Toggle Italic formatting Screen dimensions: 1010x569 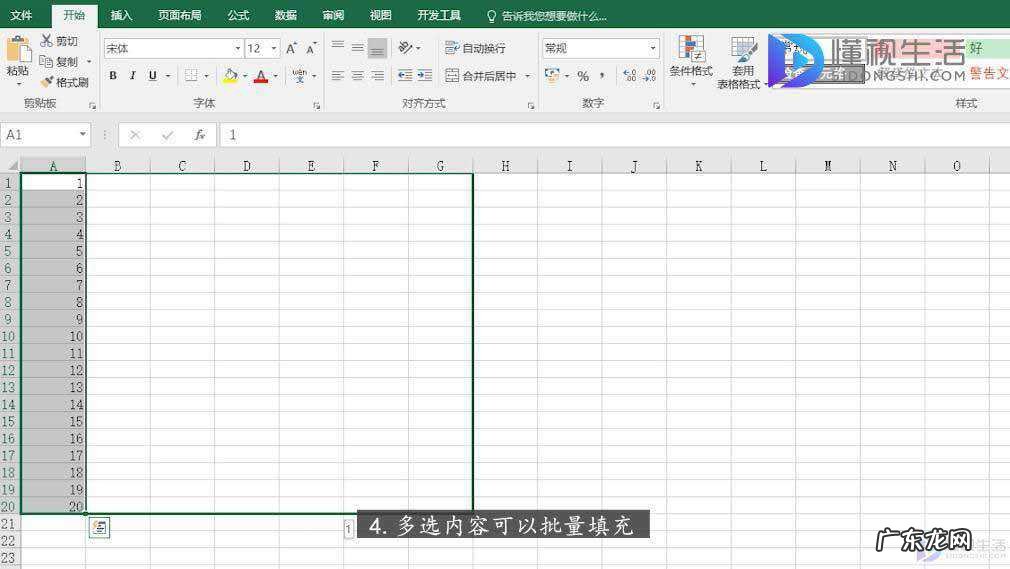pyautogui.click(x=133, y=75)
